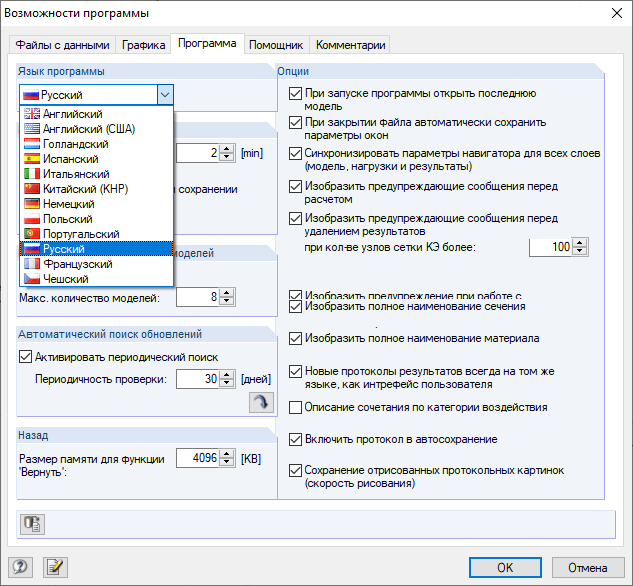
Task: Click the default settings icon at bottom left
Action: click(x=32, y=524)
